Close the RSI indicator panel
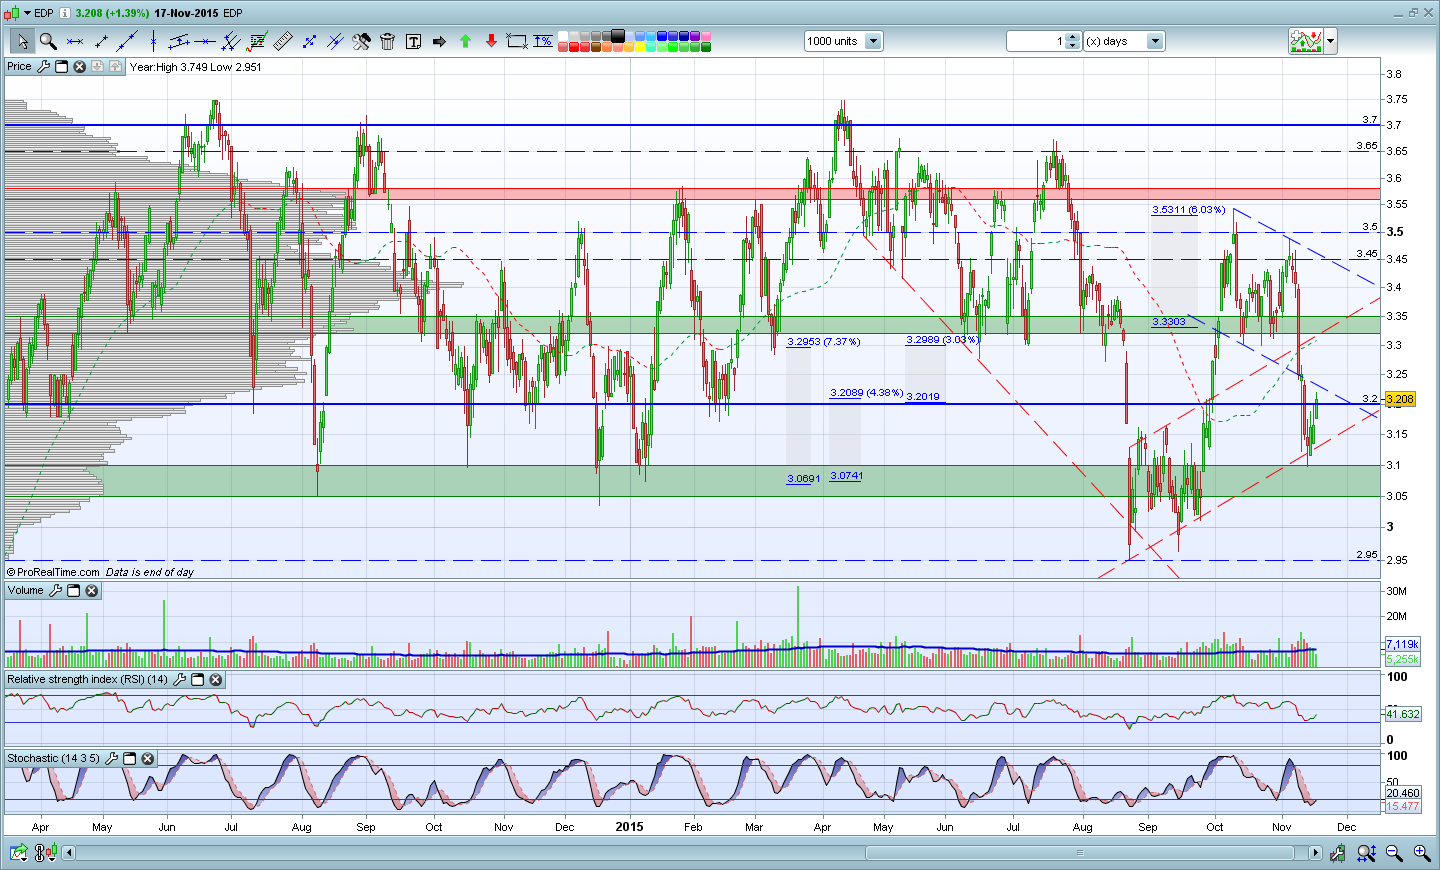The width and height of the screenshot is (1440, 870). 216,680
